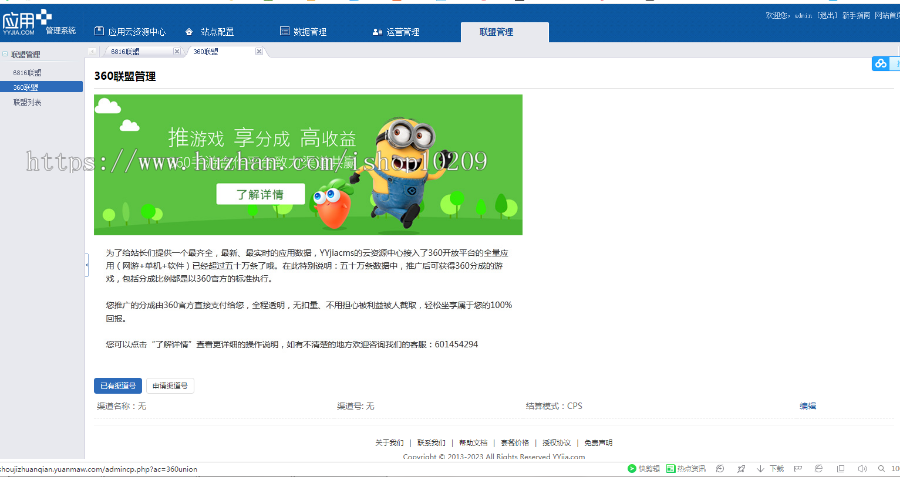Click the 编辑 link in channel row

pos(808,406)
